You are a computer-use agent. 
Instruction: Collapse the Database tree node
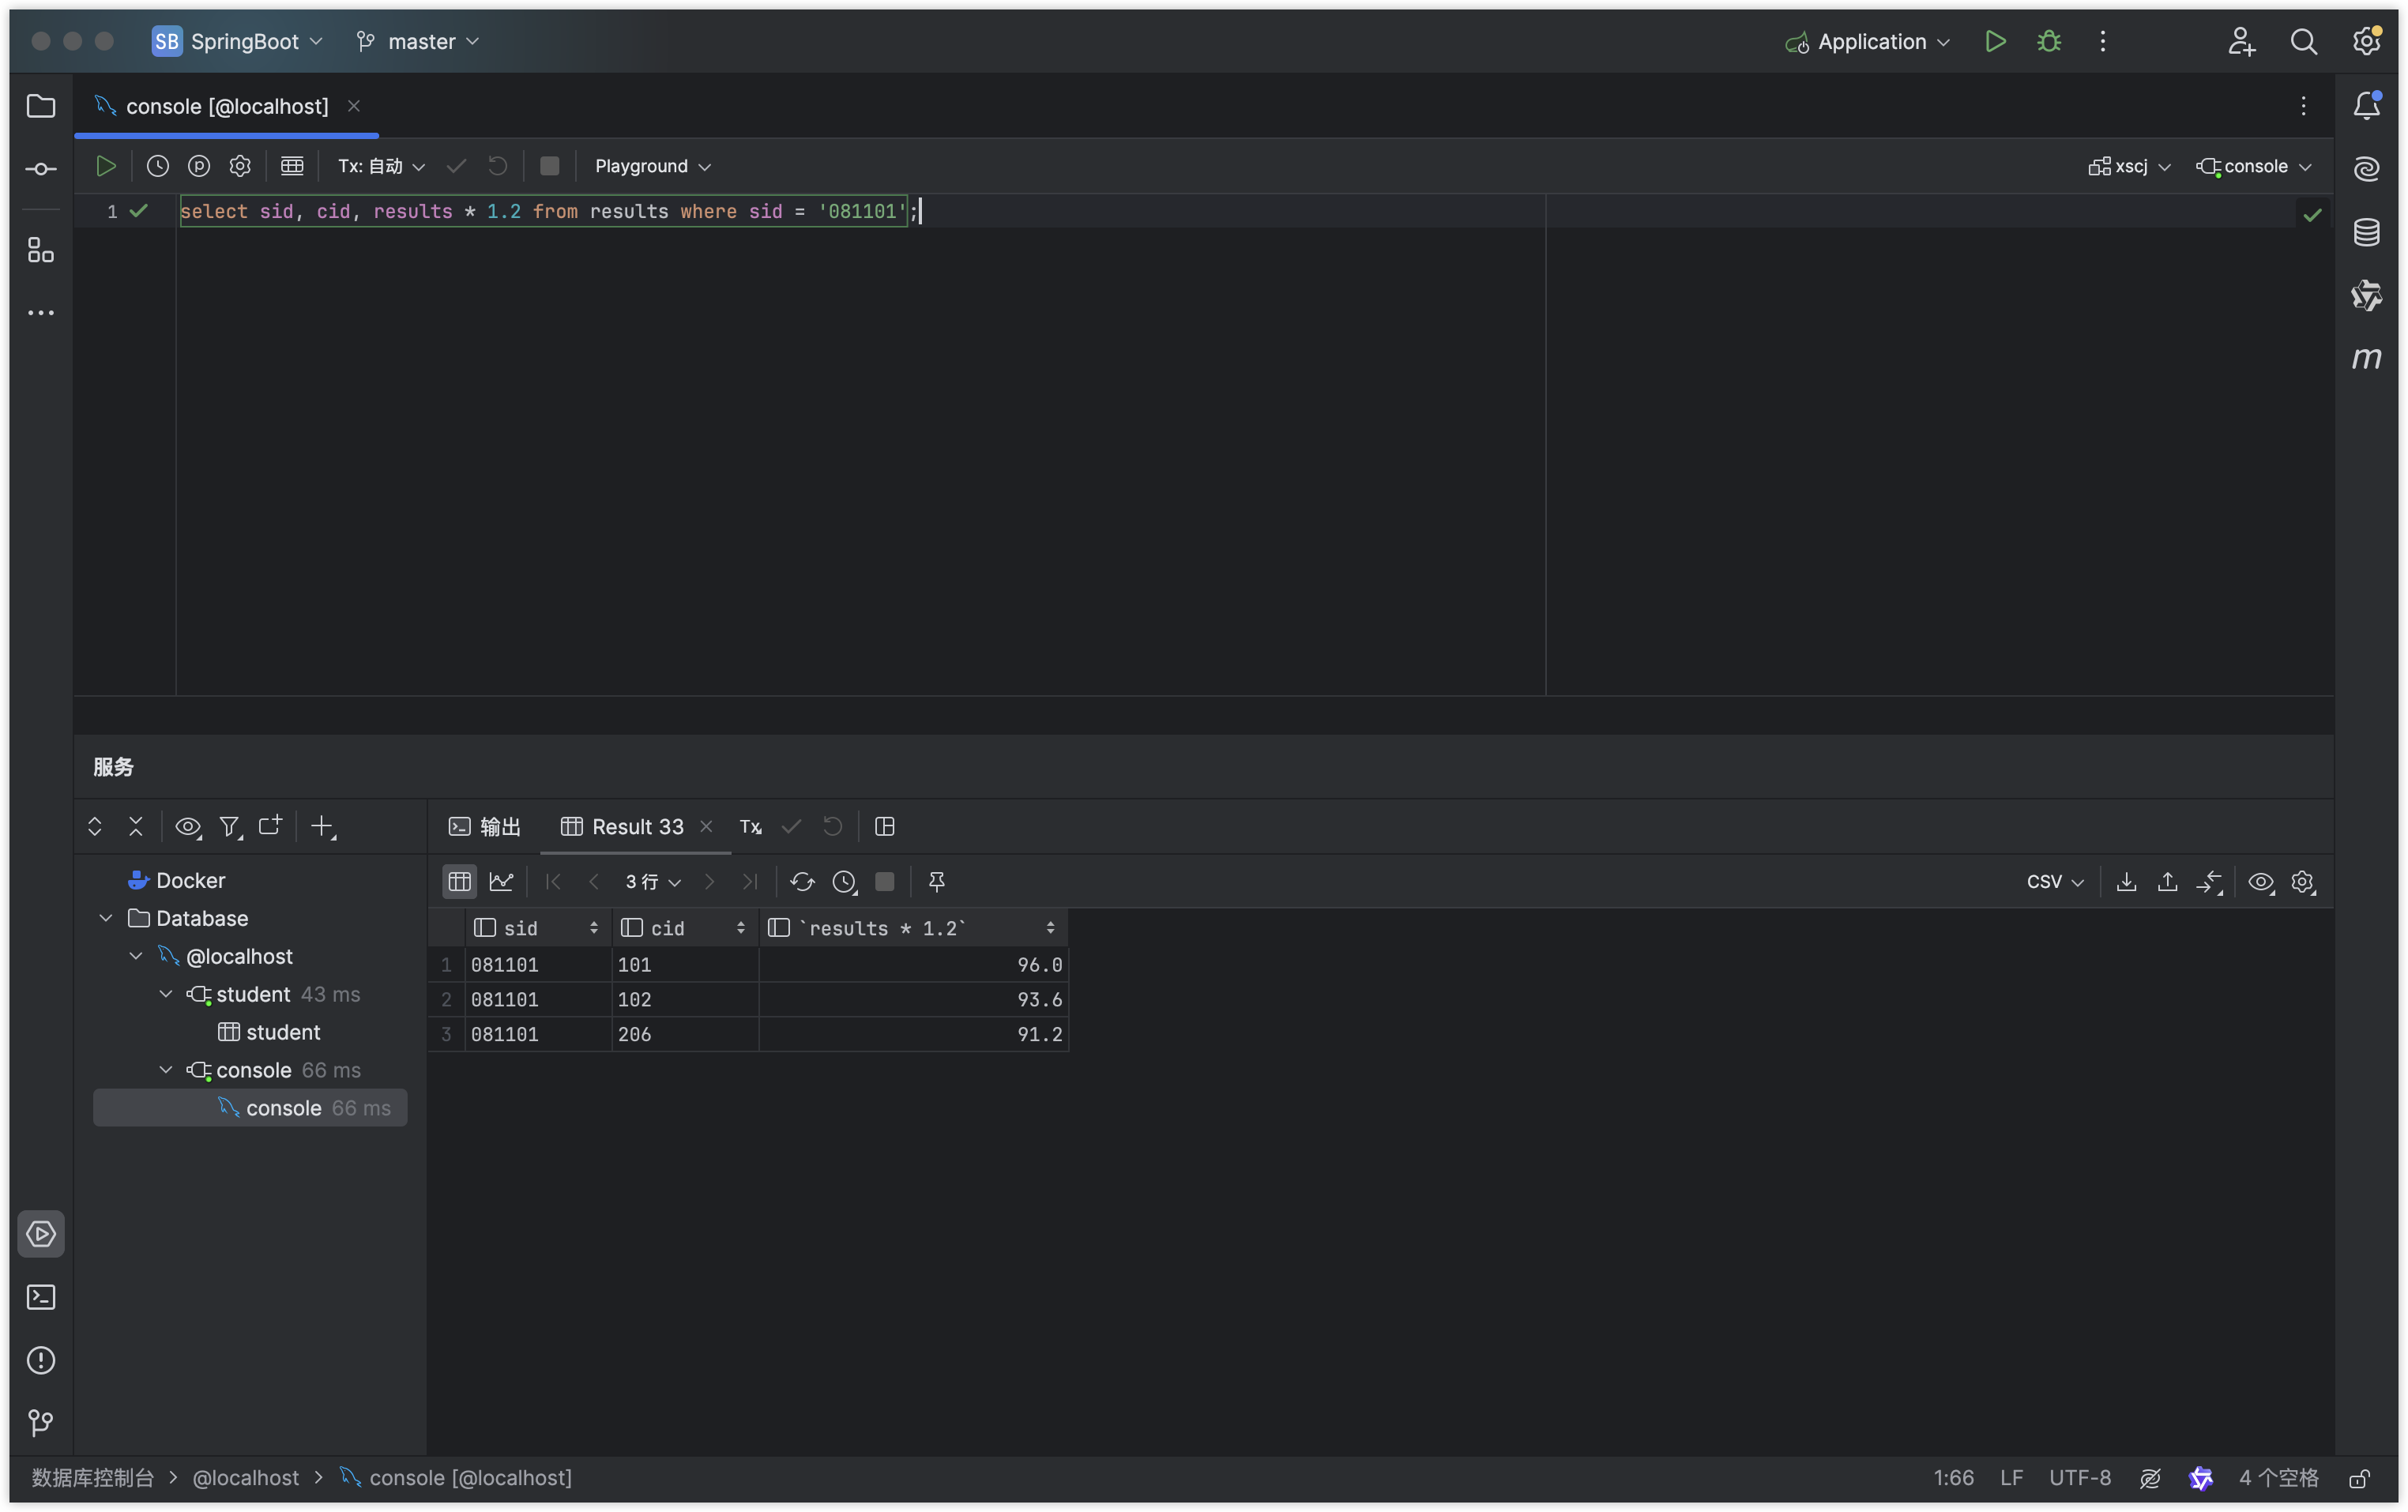(x=106, y=918)
